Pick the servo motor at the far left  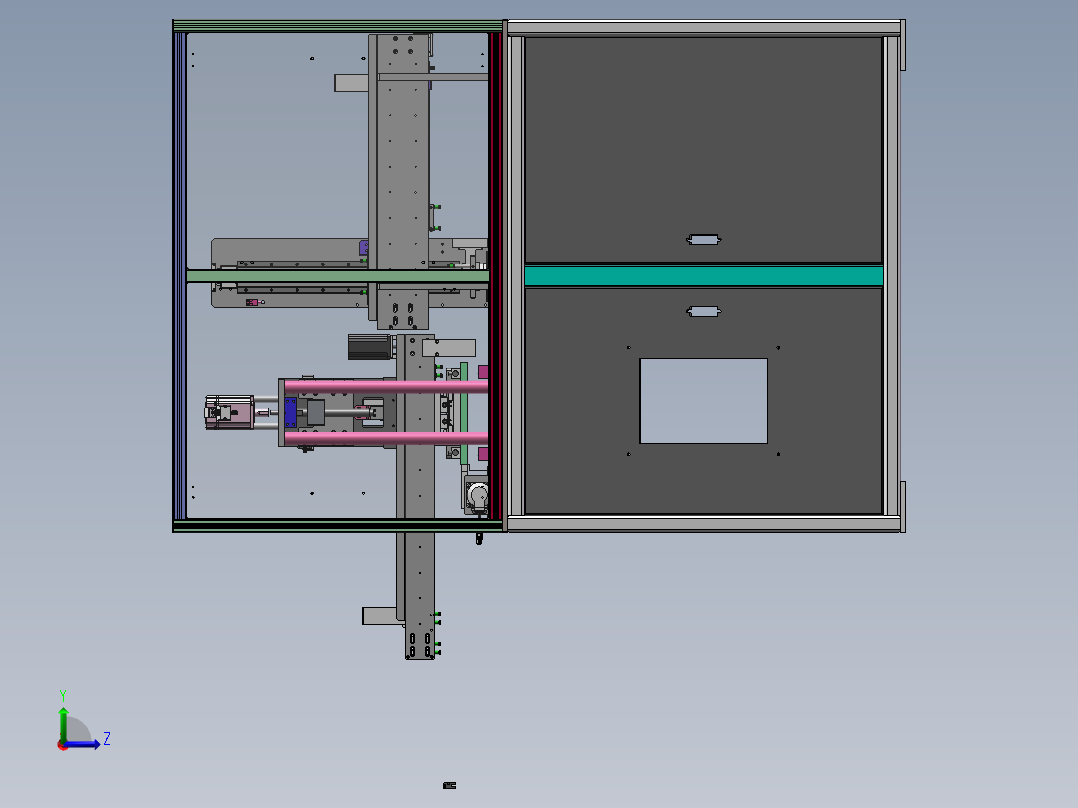(x=229, y=412)
